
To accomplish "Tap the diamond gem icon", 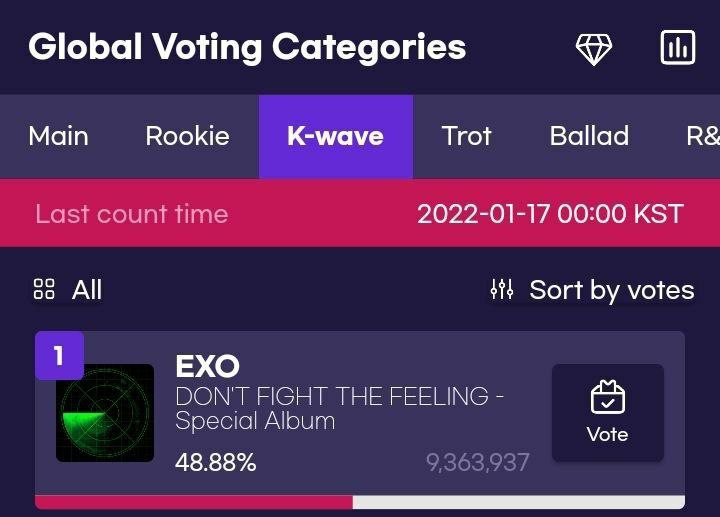I will tap(594, 49).
